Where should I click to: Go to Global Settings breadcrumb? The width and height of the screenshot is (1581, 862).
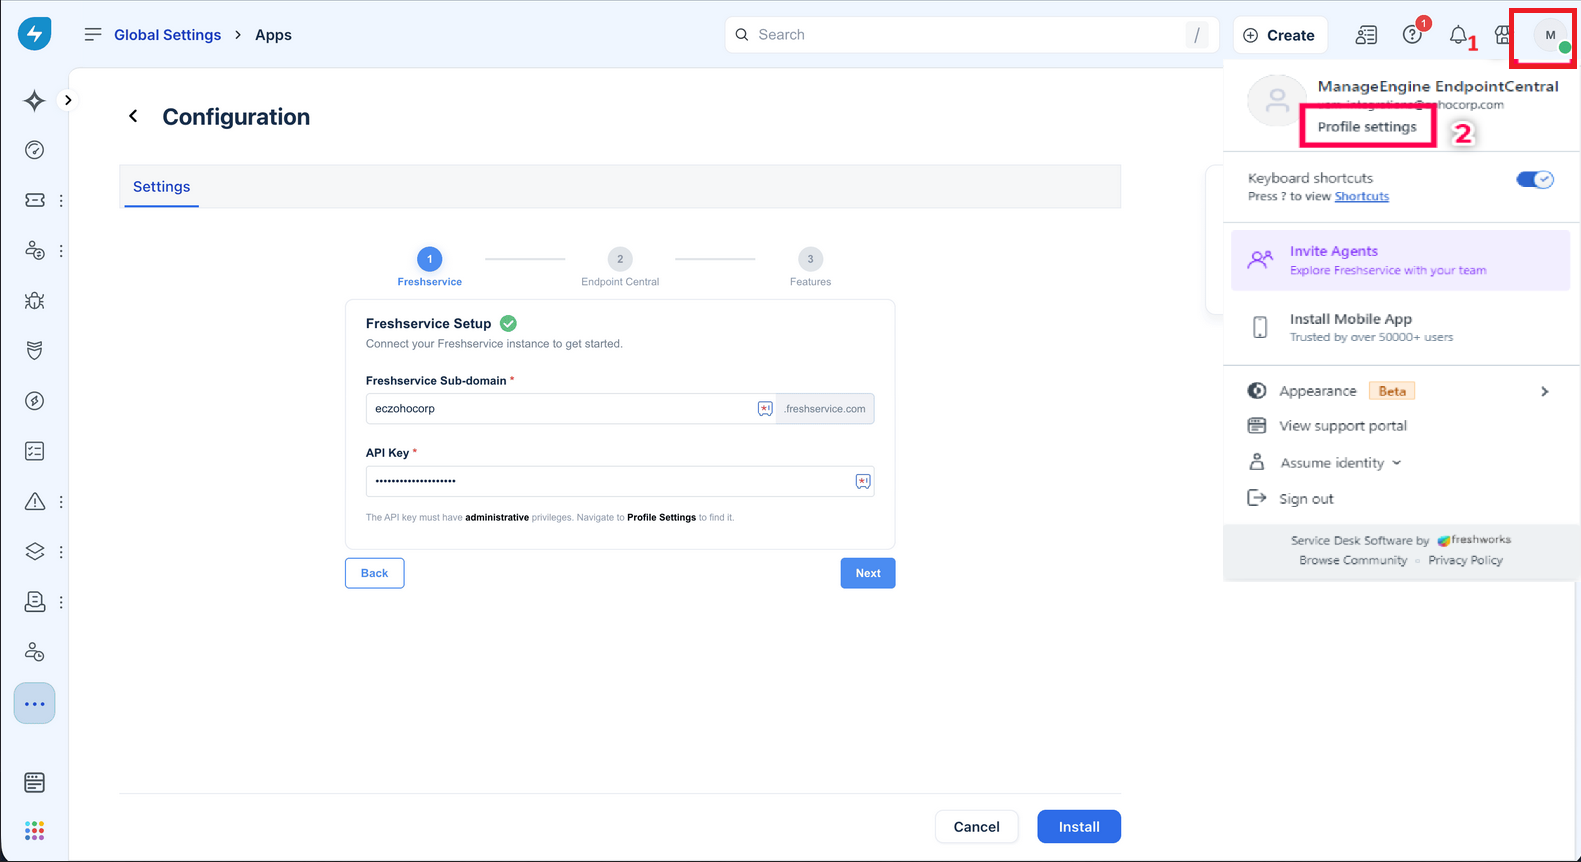[x=167, y=35]
